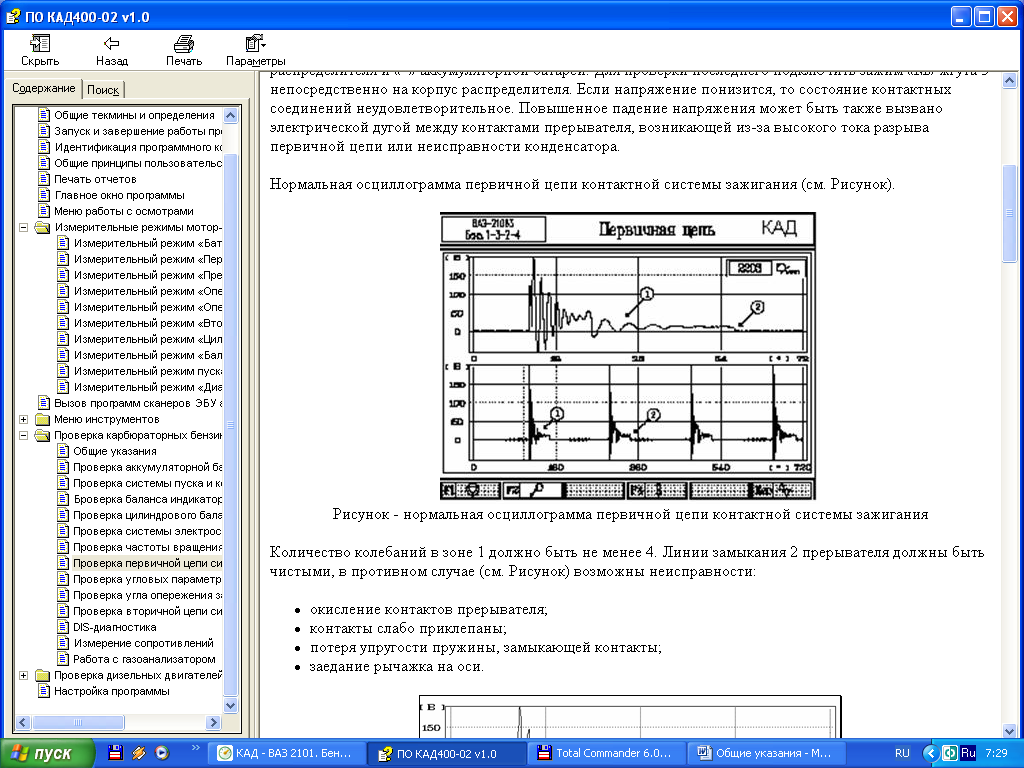Go back with the Назад arrow

112,44
